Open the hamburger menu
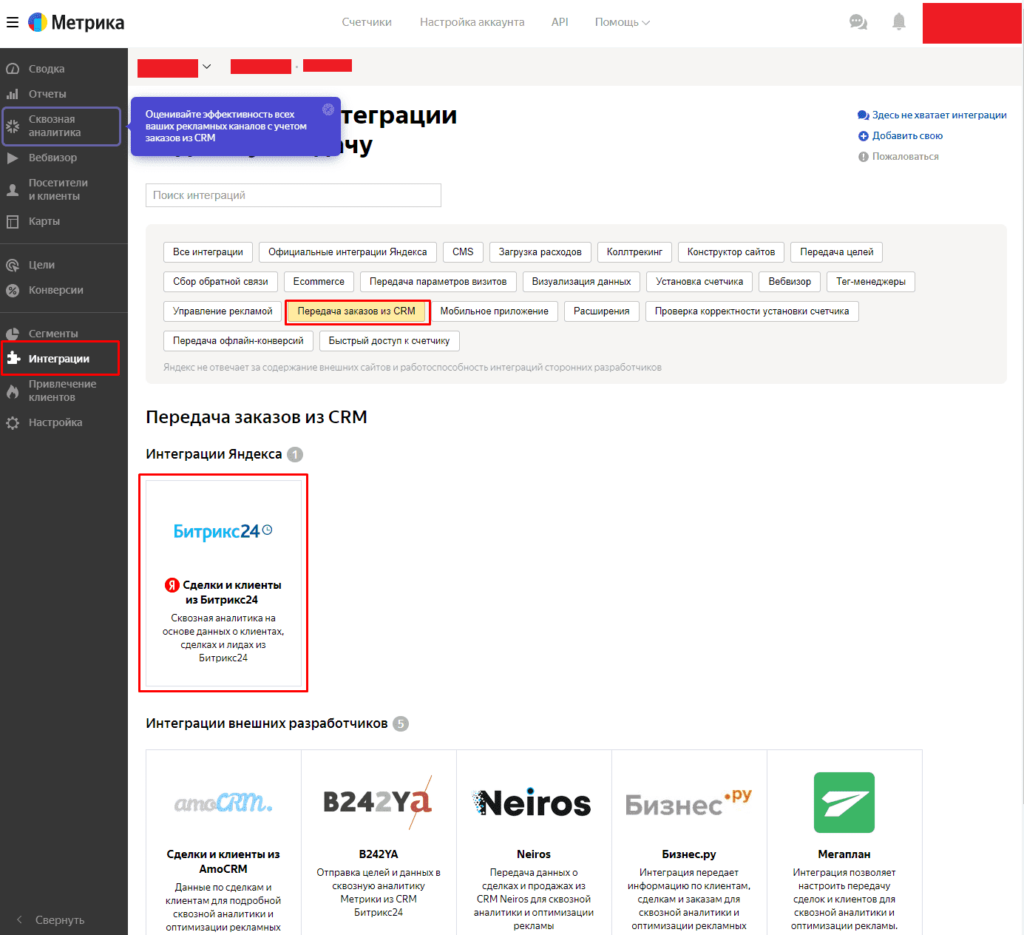 (12, 22)
